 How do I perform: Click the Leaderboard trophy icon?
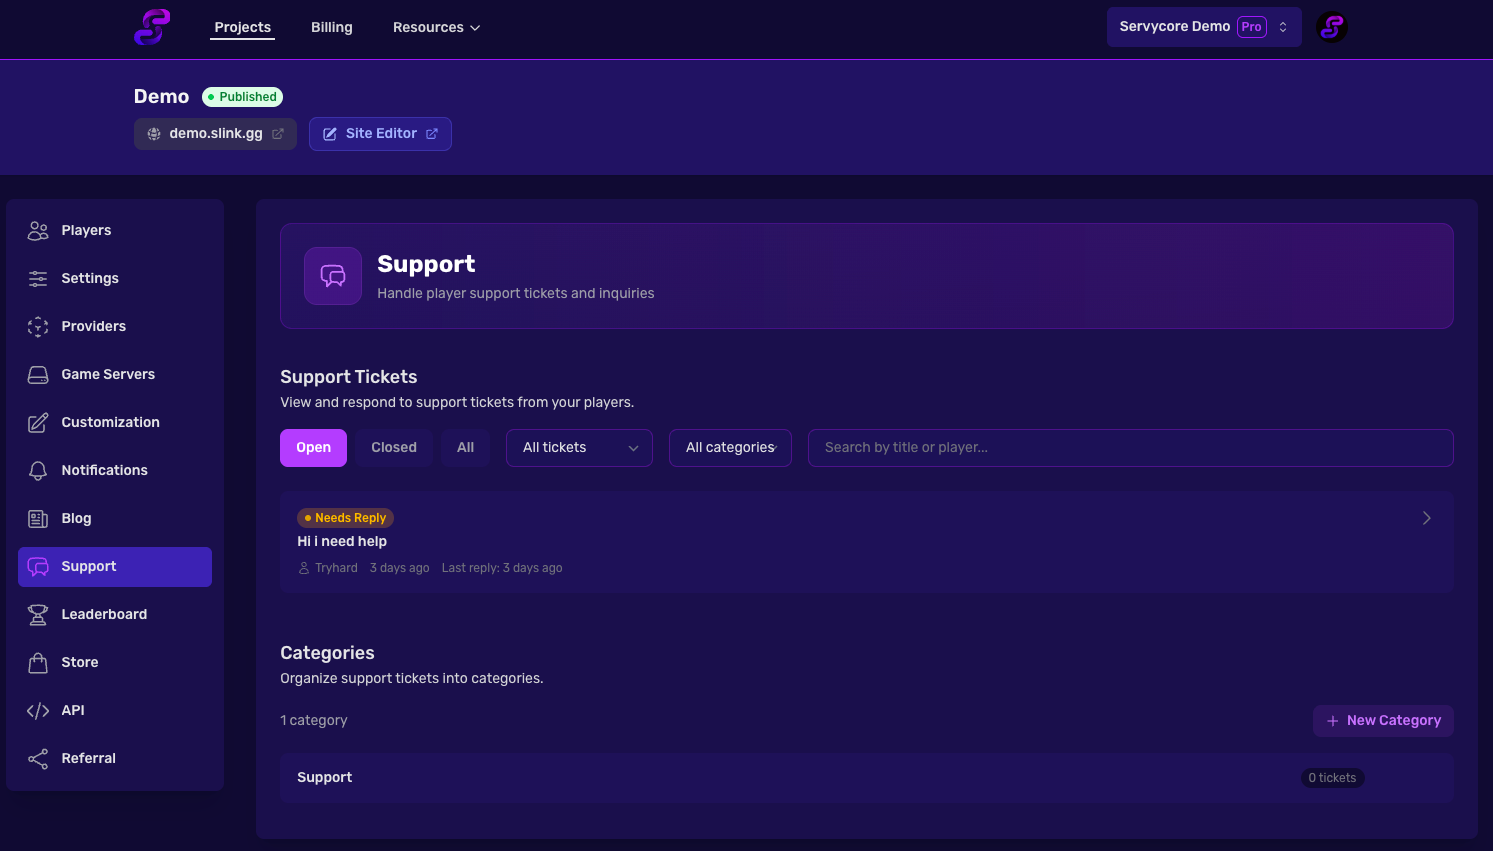(38, 614)
